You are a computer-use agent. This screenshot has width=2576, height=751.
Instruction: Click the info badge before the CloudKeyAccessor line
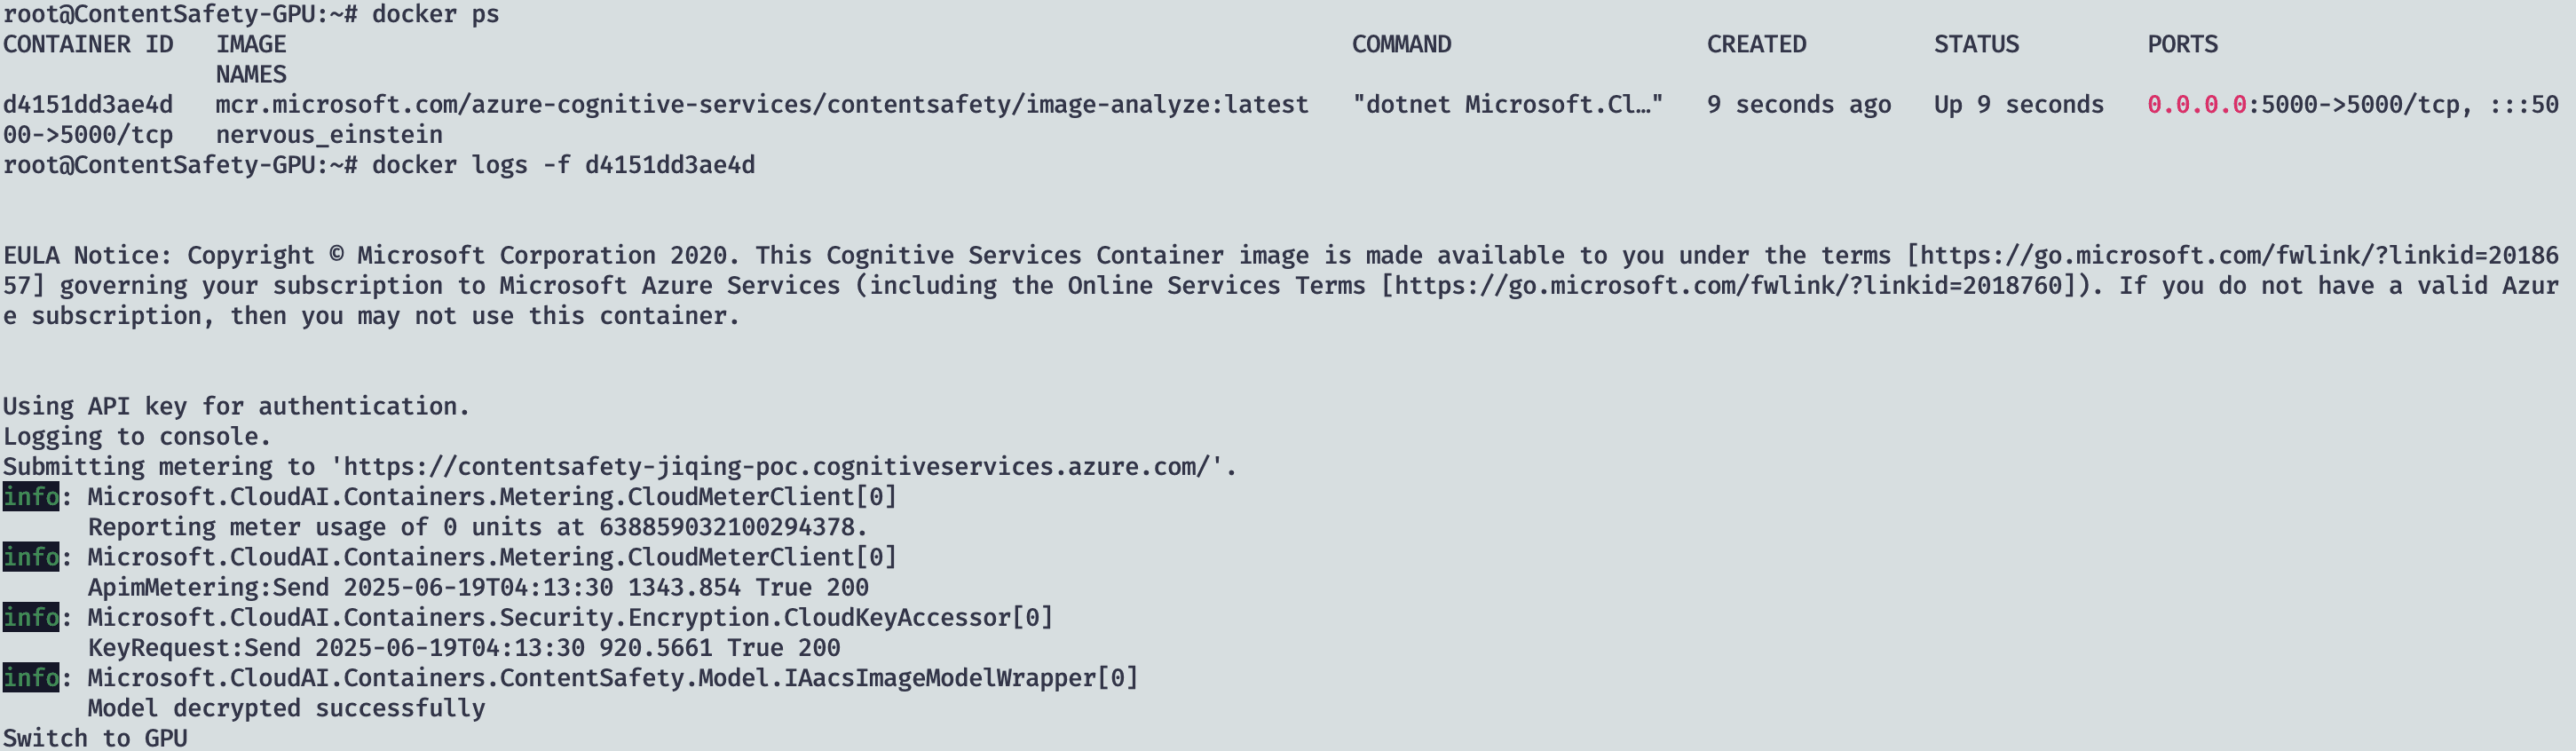click(31, 618)
